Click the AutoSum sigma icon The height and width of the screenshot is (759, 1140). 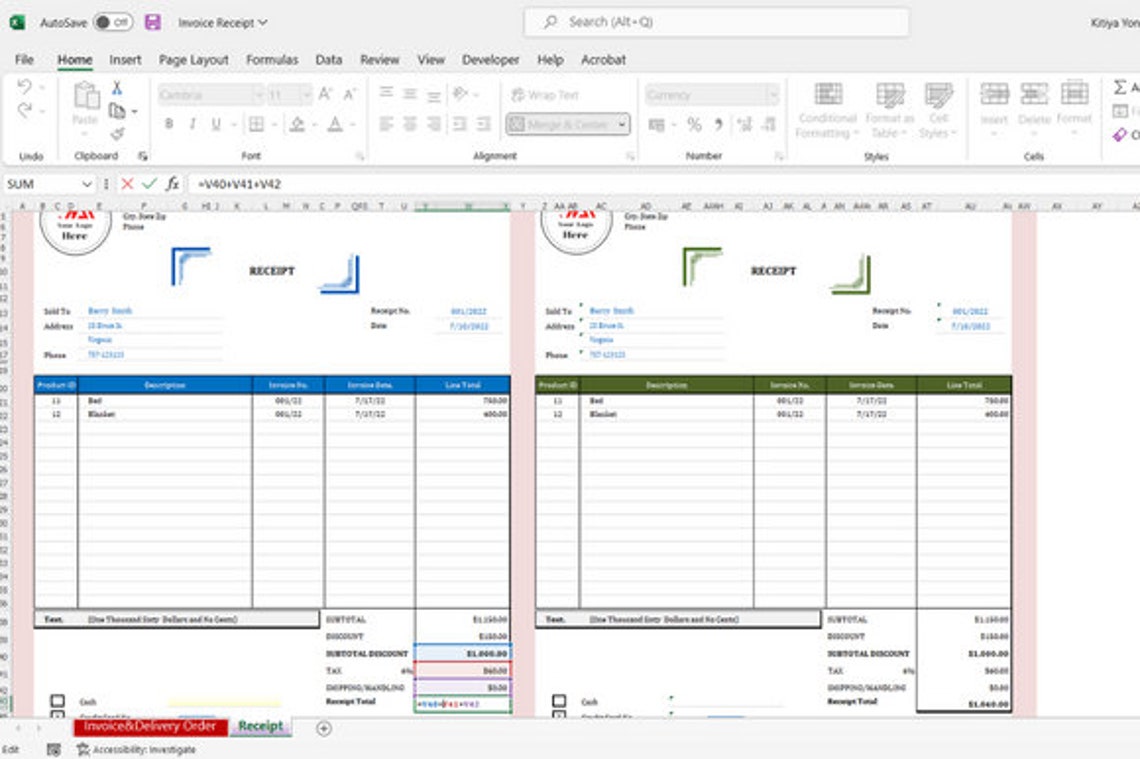1120,87
